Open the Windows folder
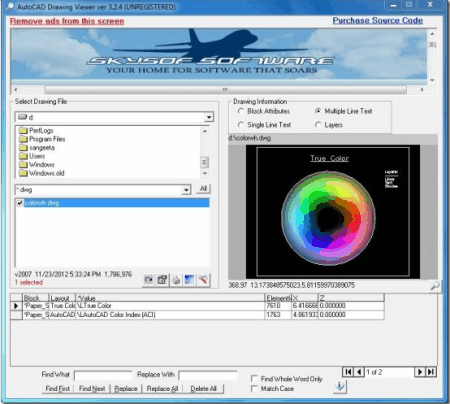 click(x=37, y=165)
